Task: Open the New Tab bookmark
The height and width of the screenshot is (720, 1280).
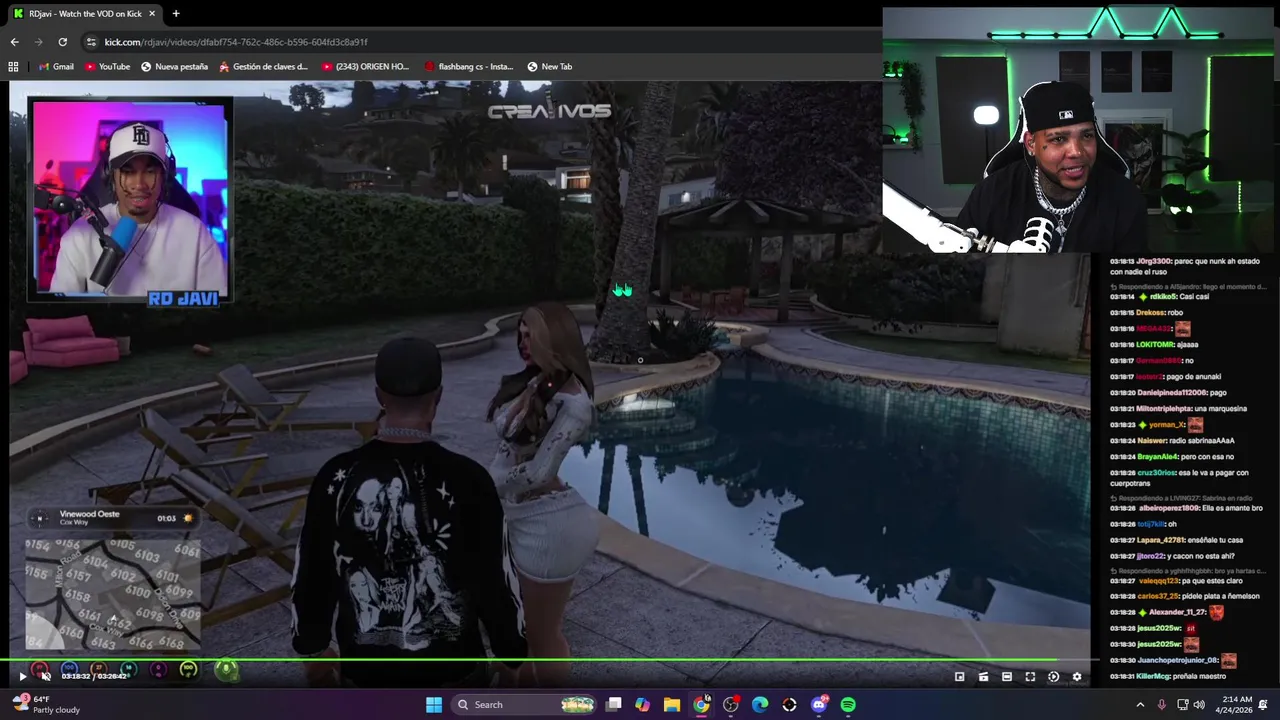Action: pyautogui.click(x=550, y=67)
